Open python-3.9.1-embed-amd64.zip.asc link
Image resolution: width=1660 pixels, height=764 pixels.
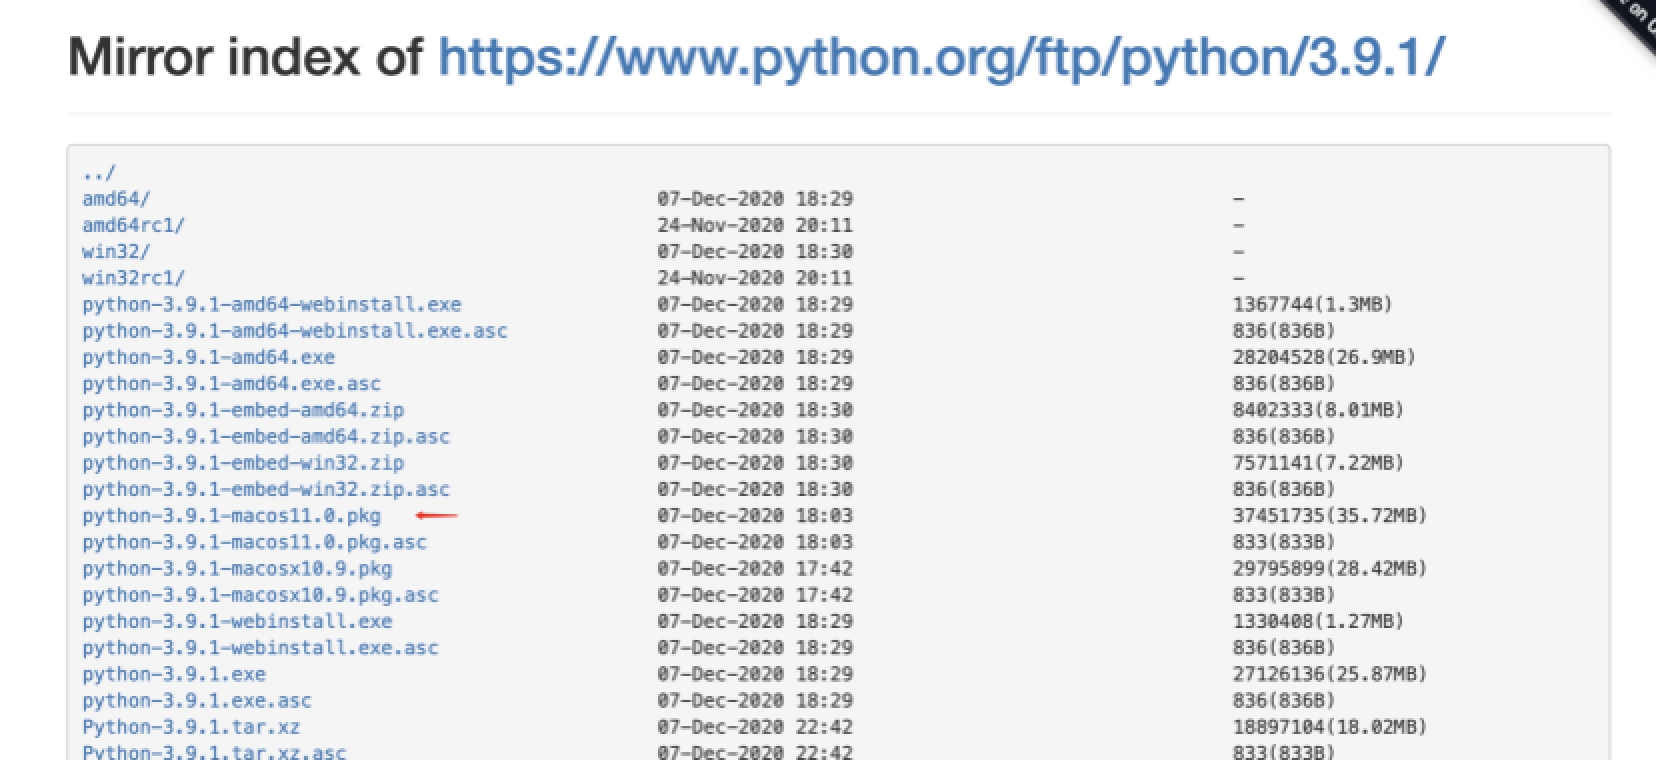click(265, 436)
